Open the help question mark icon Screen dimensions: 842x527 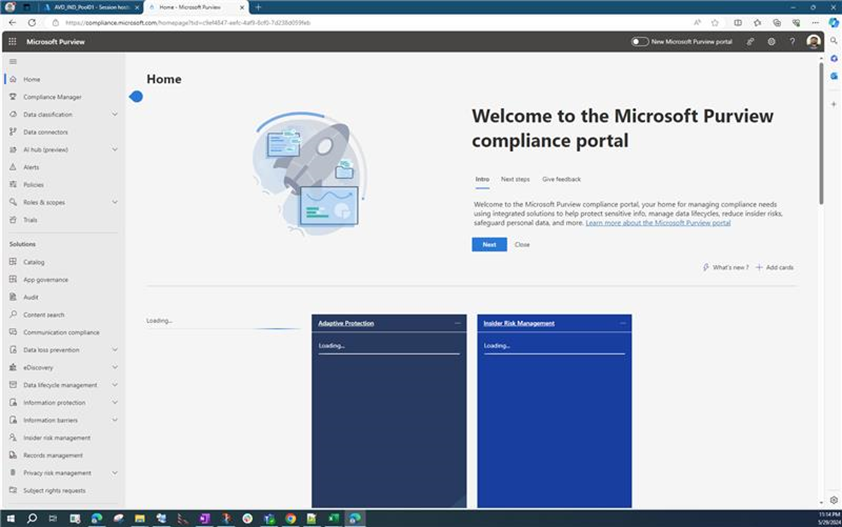tap(792, 41)
